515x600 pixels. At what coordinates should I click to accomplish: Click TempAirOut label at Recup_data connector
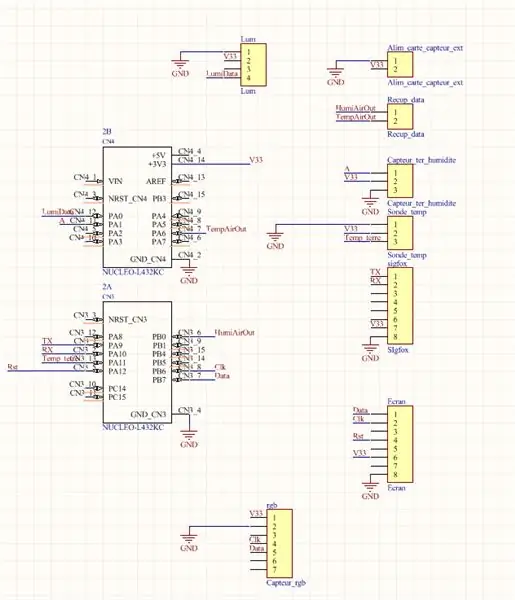[356, 117]
